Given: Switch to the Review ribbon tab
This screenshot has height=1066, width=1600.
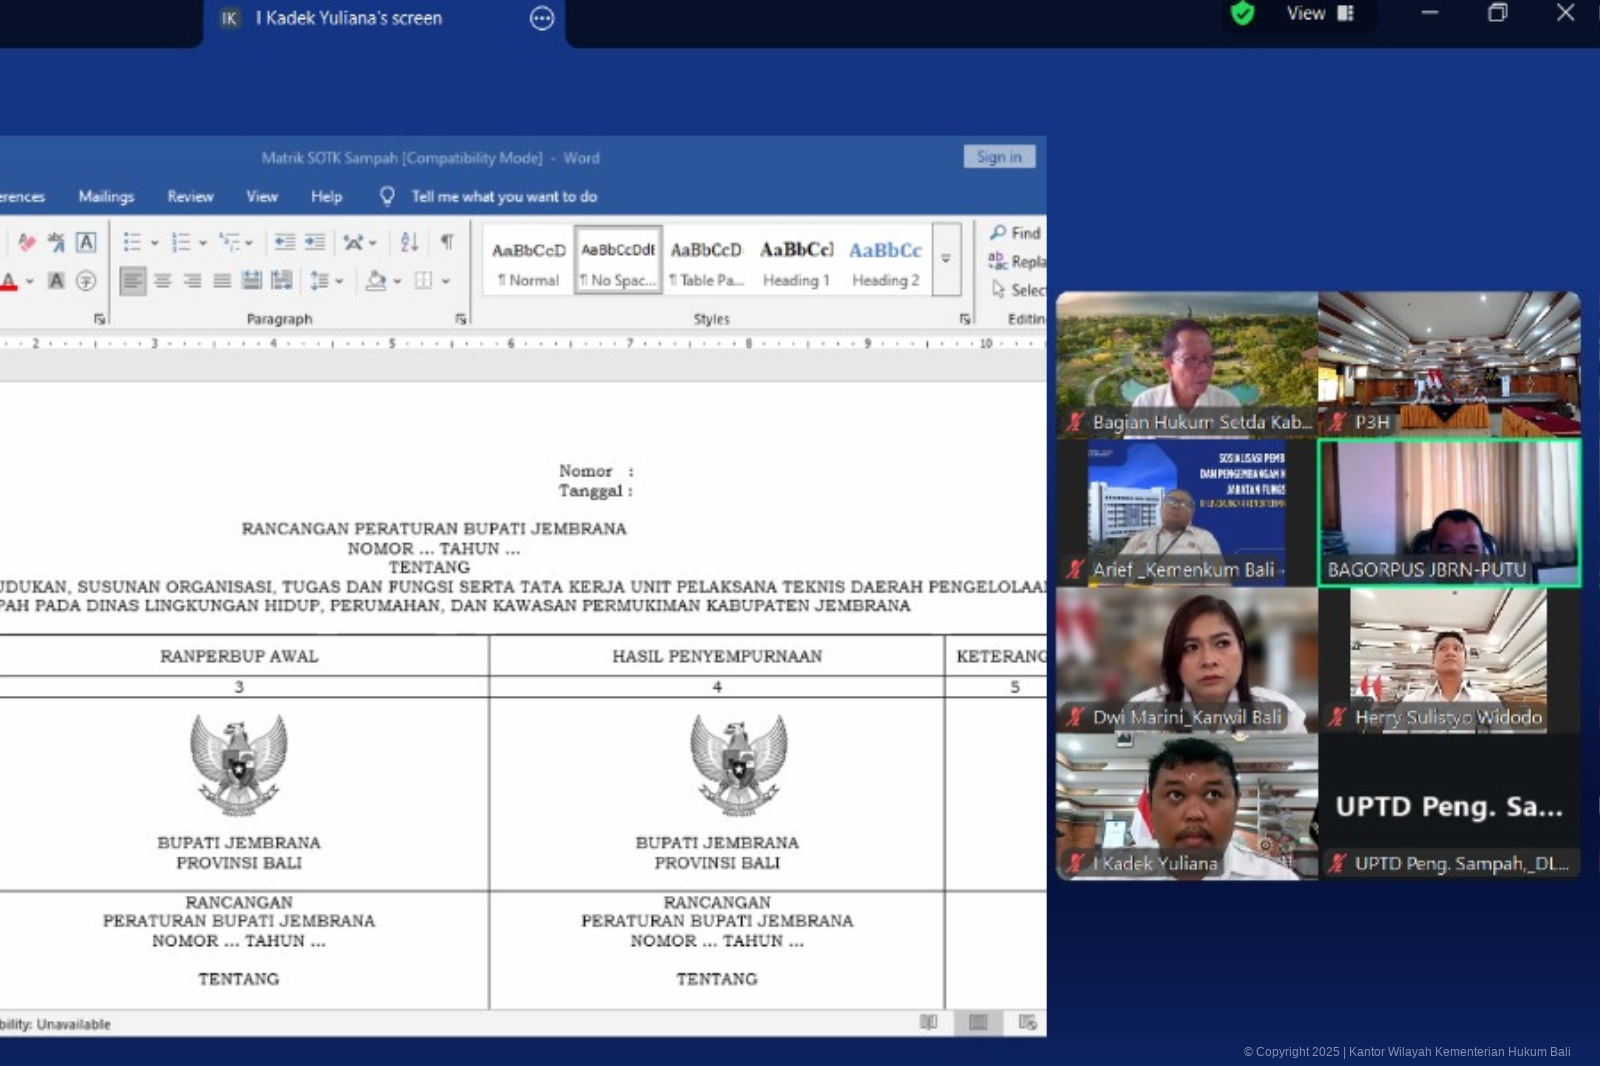Looking at the screenshot, I should coord(190,197).
